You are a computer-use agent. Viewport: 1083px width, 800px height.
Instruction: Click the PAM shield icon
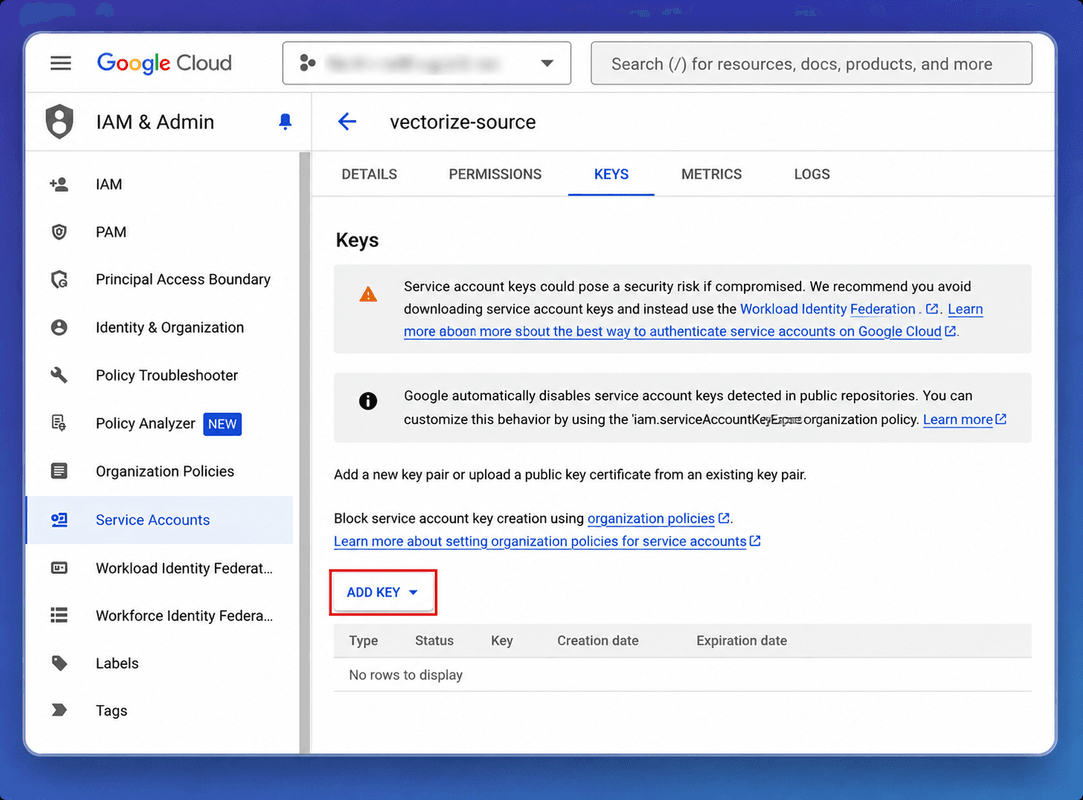pos(59,231)
